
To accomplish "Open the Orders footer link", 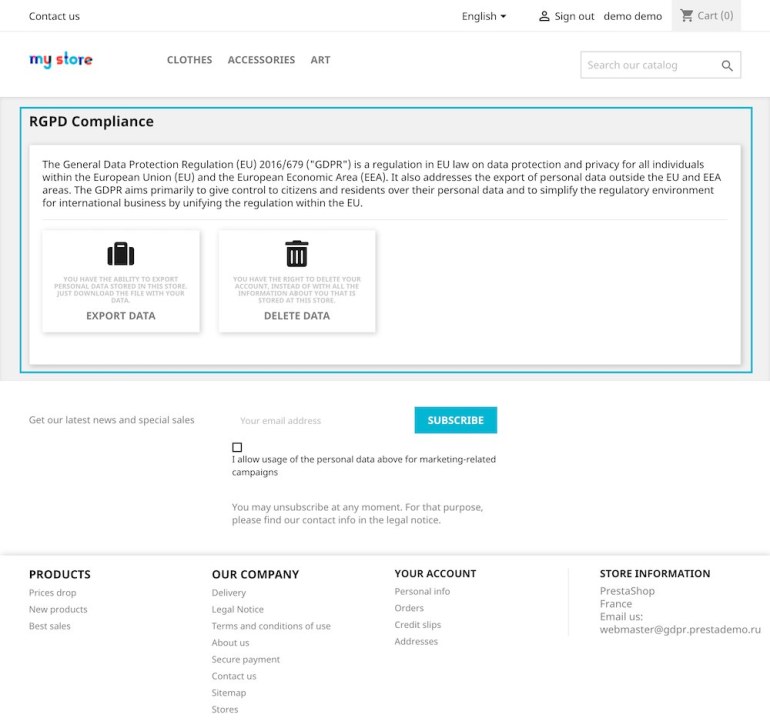I will click(409, 608).
